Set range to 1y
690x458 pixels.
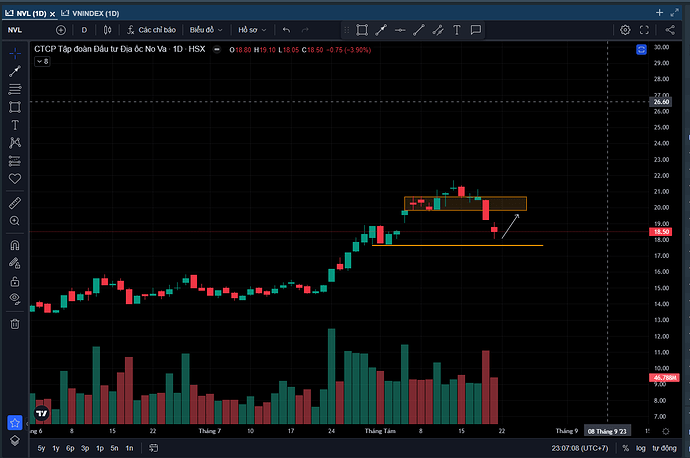point(56,448)
